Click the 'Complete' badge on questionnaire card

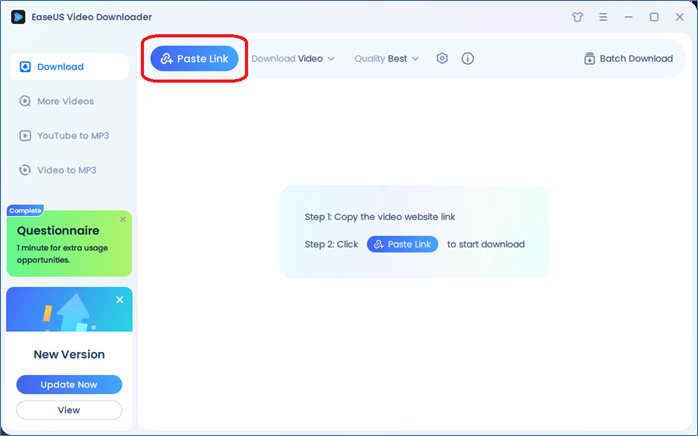coord(25,211)
